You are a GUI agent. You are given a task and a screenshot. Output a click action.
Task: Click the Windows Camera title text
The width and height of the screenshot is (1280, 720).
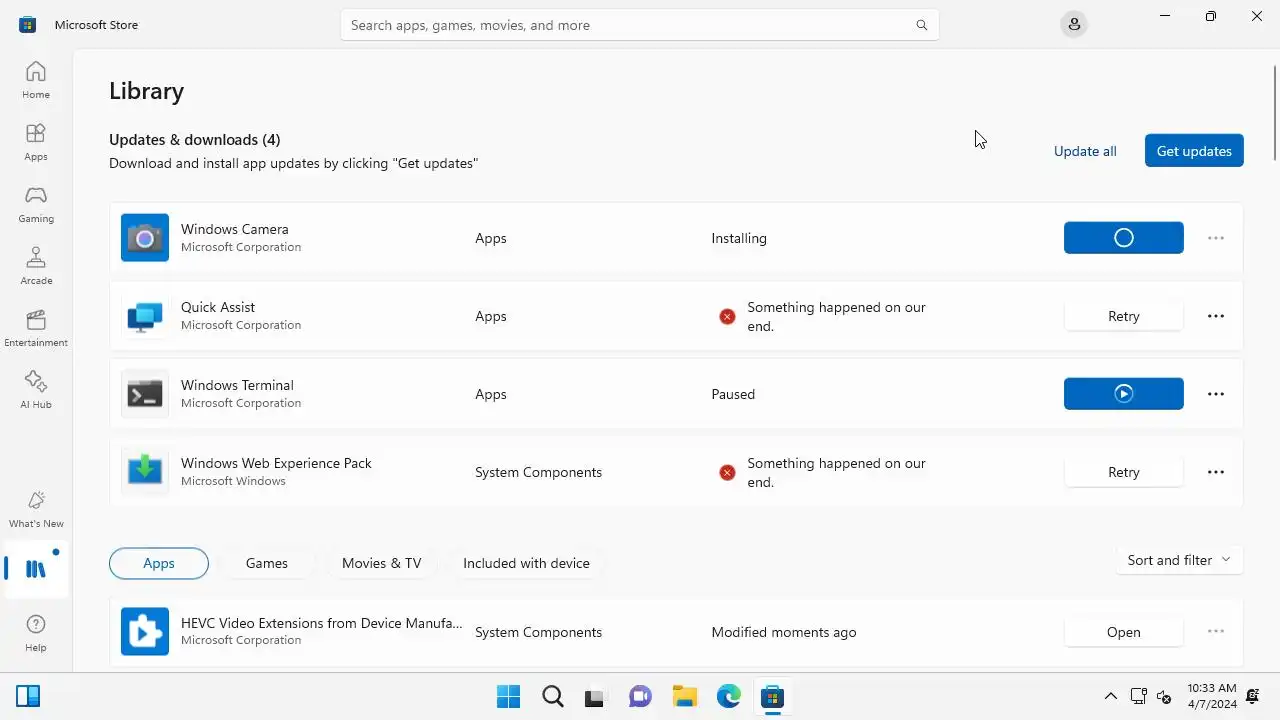pos(235,229)
